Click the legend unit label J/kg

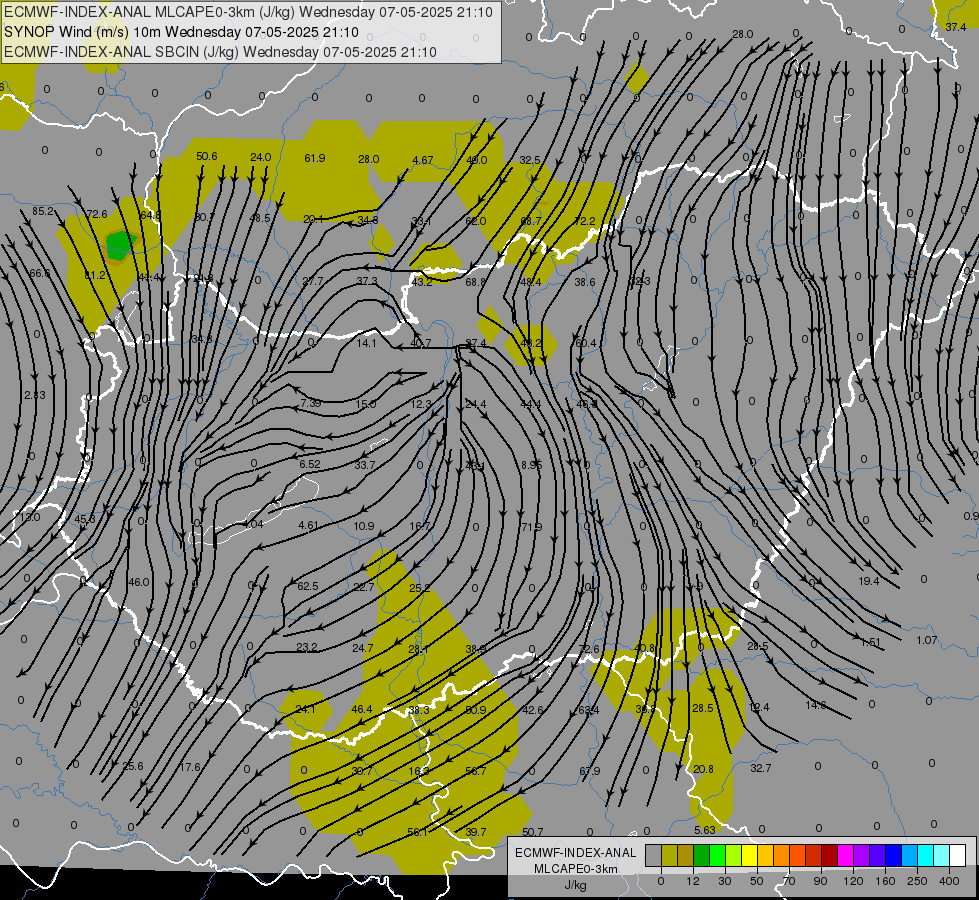click(x=575, y=885)
